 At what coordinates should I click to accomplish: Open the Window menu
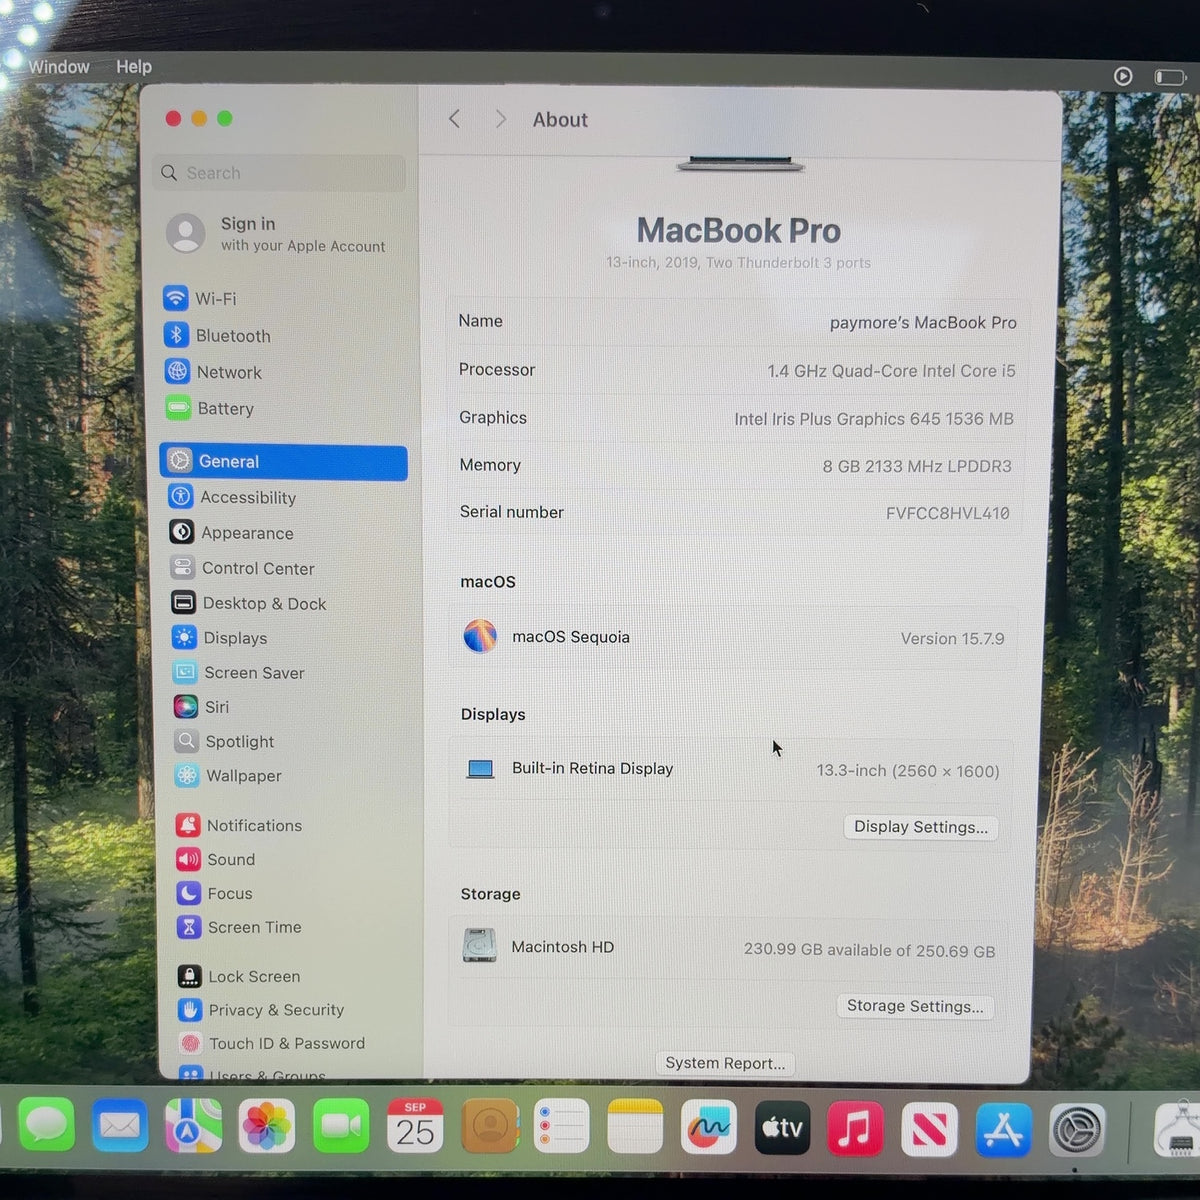click(59, 67)
